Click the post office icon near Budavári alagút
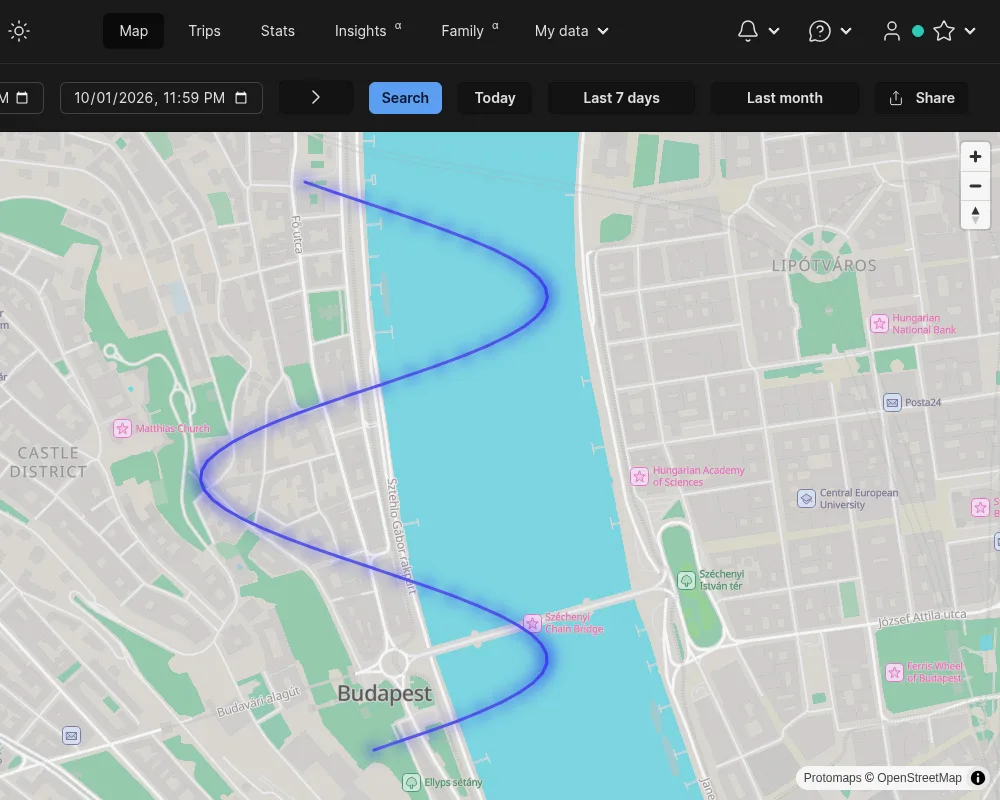This screenshot has width=1000, height=800. pos(71,736)
